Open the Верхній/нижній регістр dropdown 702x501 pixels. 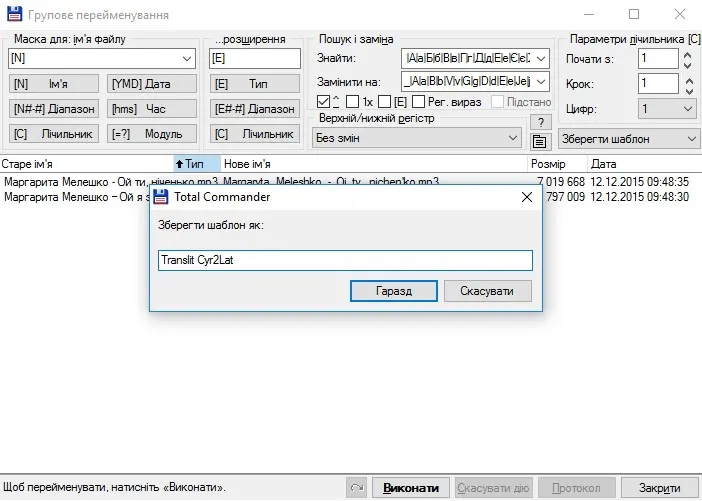pyautogui.click(x=417, y=138)
